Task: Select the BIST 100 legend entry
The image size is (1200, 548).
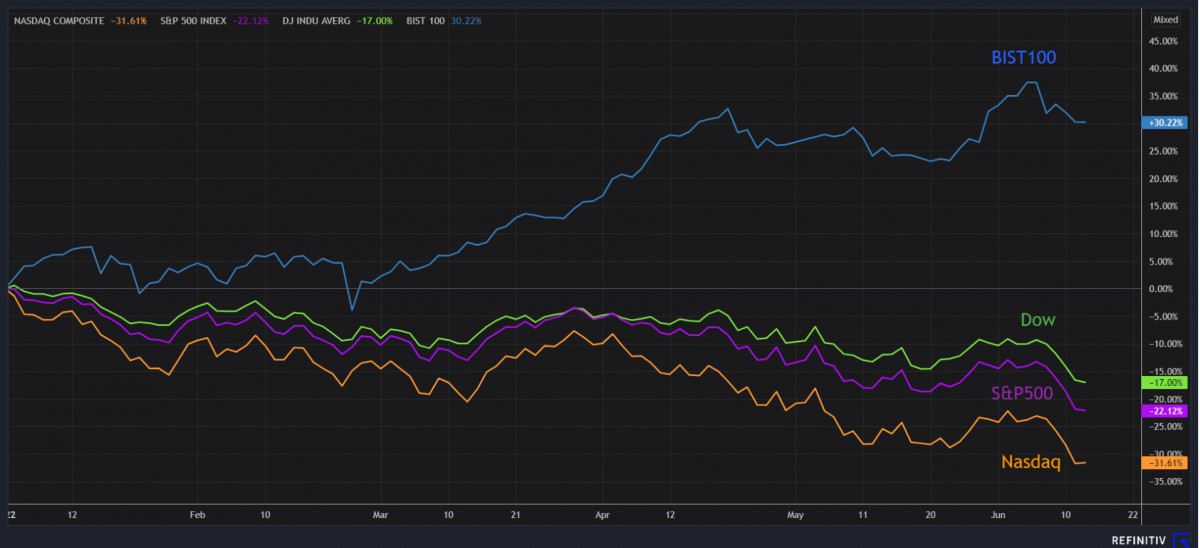Action: pyautogui.click(x=444, y=20)
